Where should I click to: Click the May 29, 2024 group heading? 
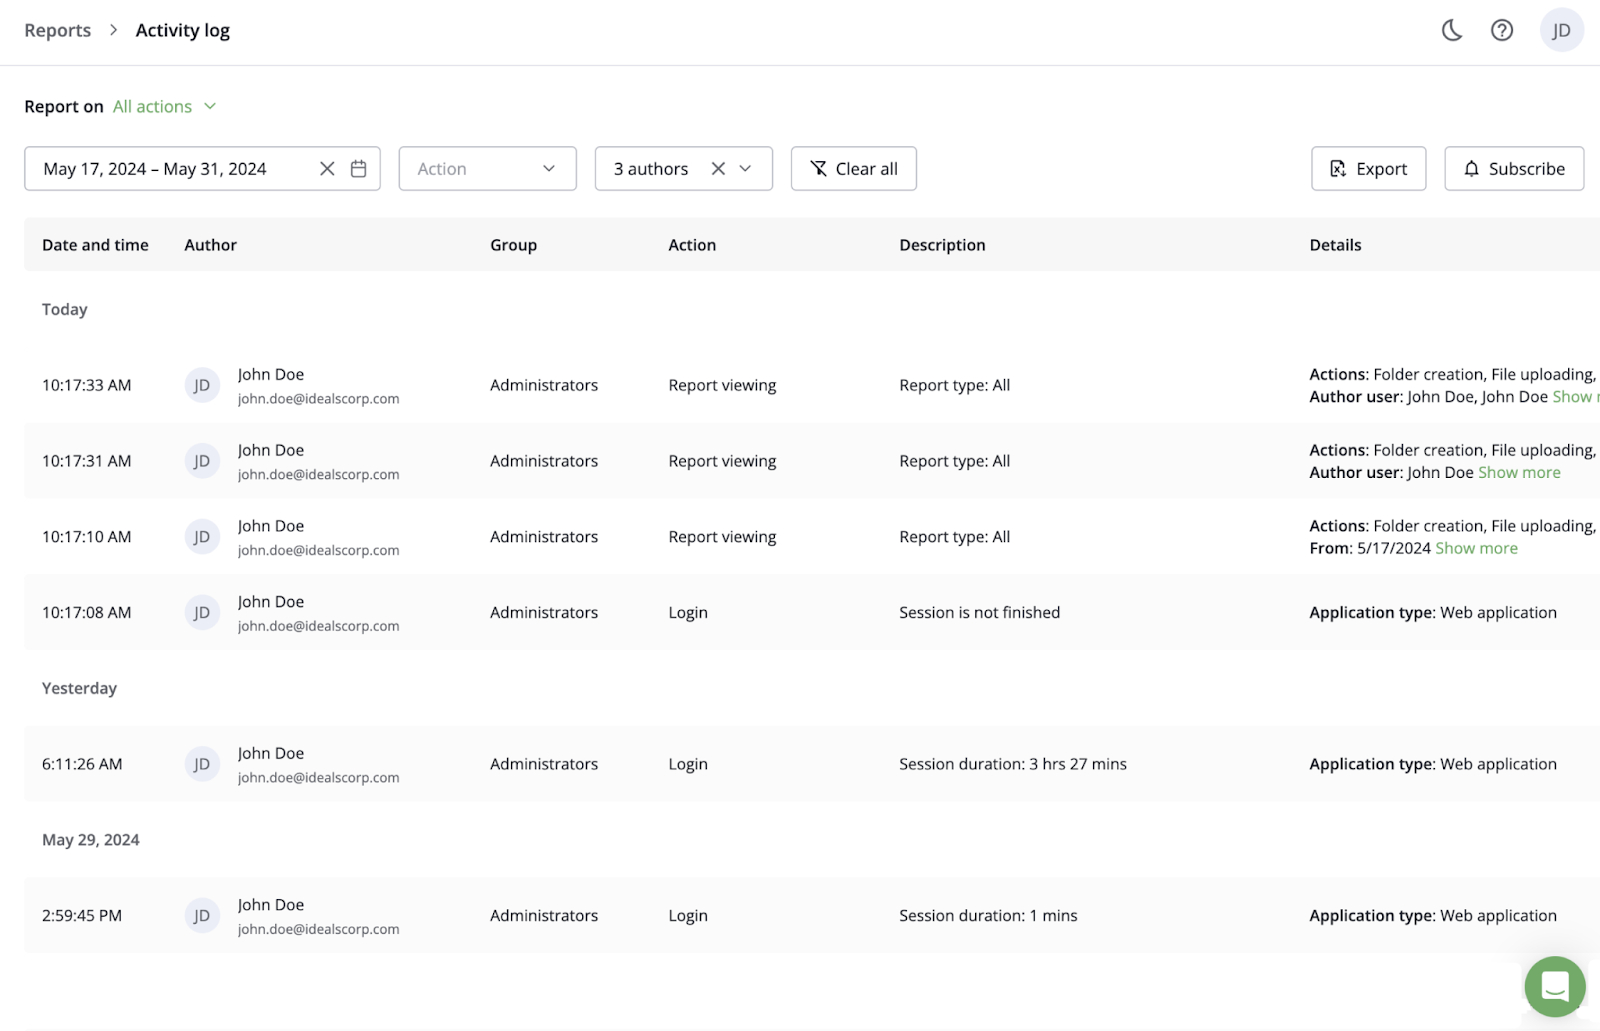90,840
